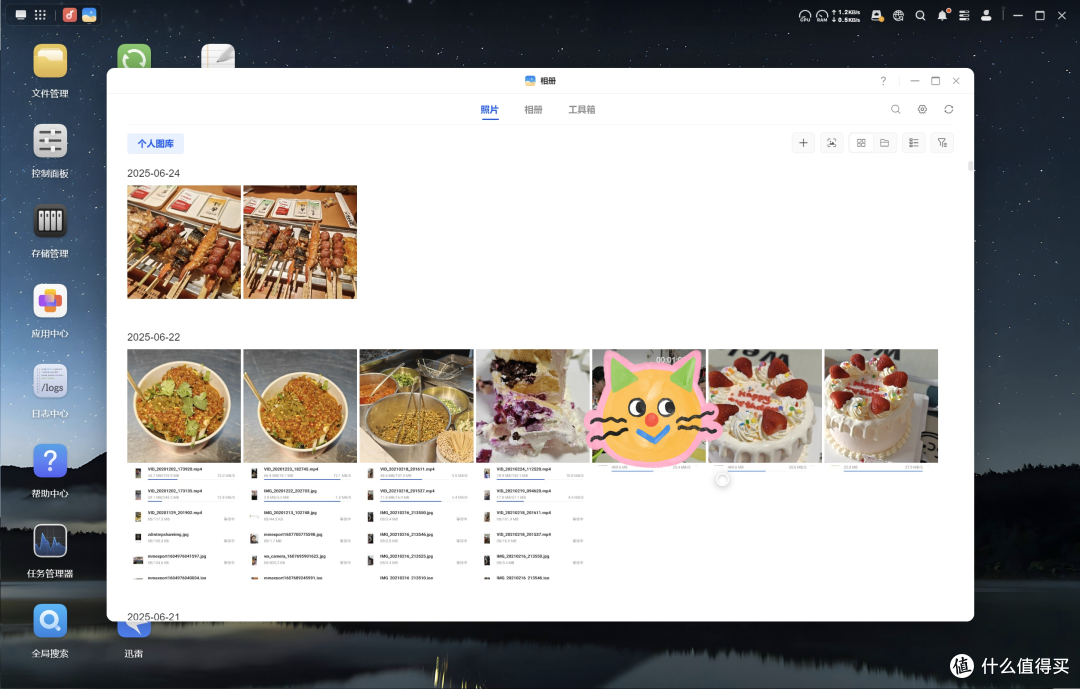This screenshot has height=689, width=1080.
Task: Open user account icon in top bar
Action: pos(986,16)
